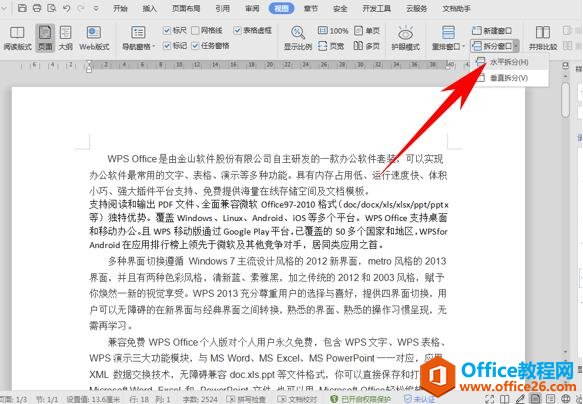Set zoom to 100% button
Viewport: 583px width, 404px height.
pyautogui.click(x=333, y=30)
